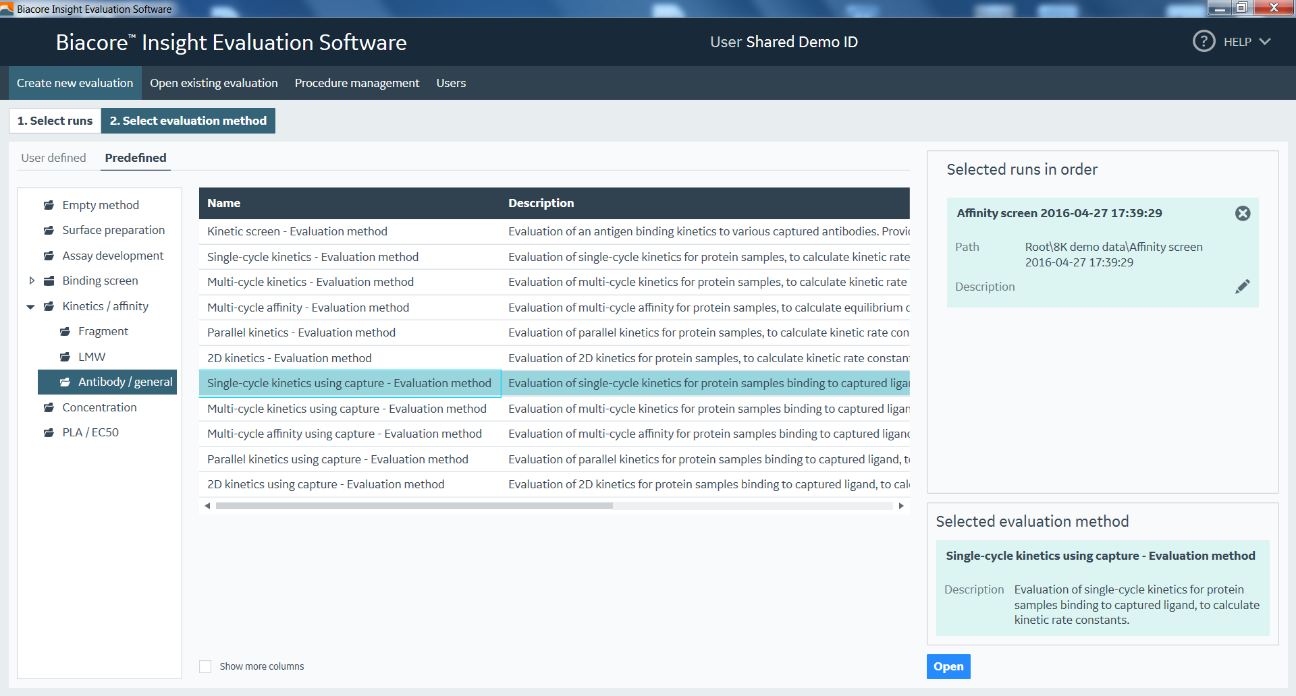Select the PLA / EC50 tree item
This screenshot has width=1296, height=696.
[x=90, y=433]
